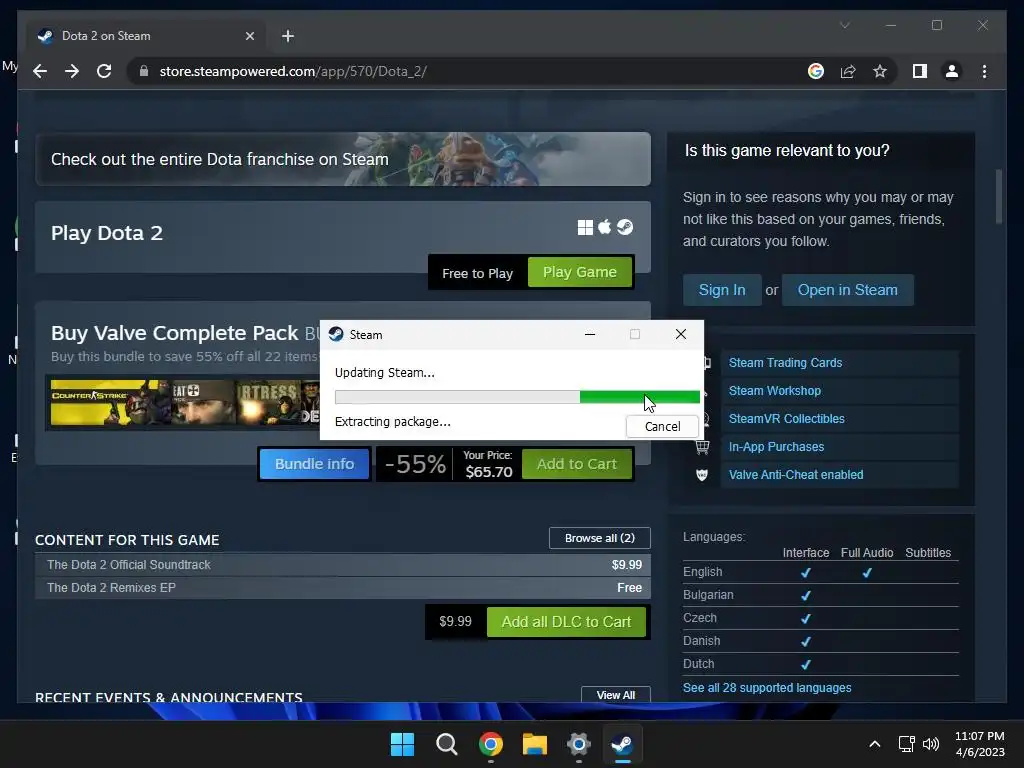Show hidden system tray icons

click(x=874, y=744)
